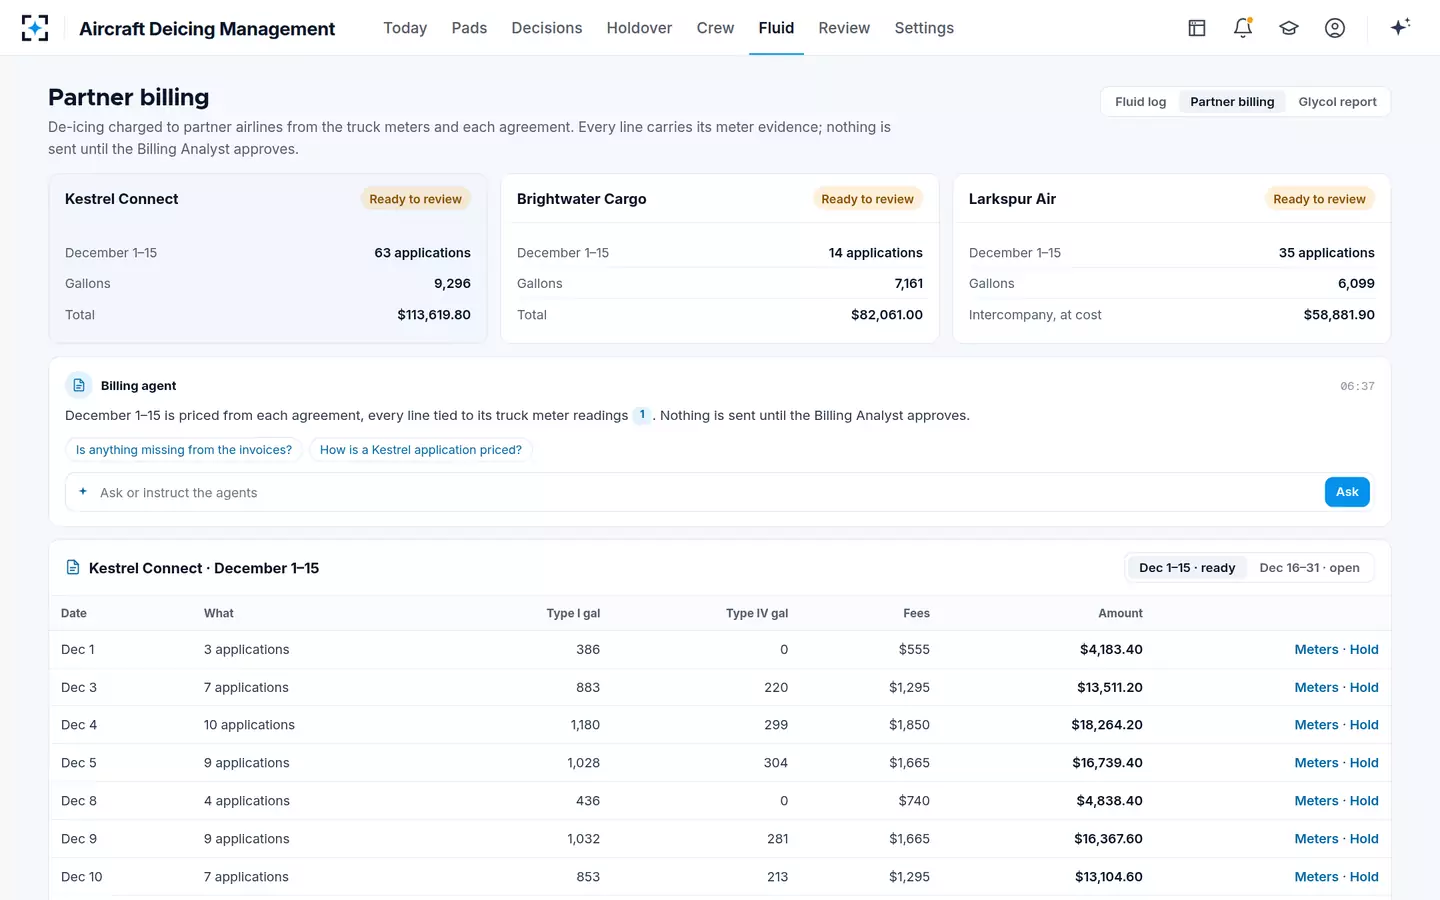The height and width of the screenshot is (900, 1440).
Task: Switch to Glycol report view
Action: [1338, 102]
